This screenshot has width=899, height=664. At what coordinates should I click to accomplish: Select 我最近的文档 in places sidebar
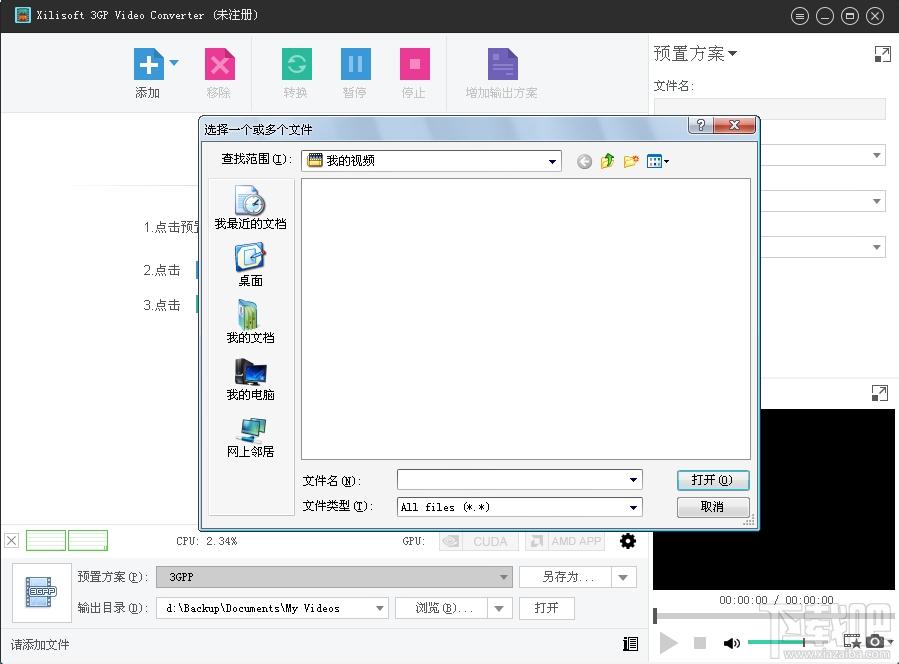251,208
